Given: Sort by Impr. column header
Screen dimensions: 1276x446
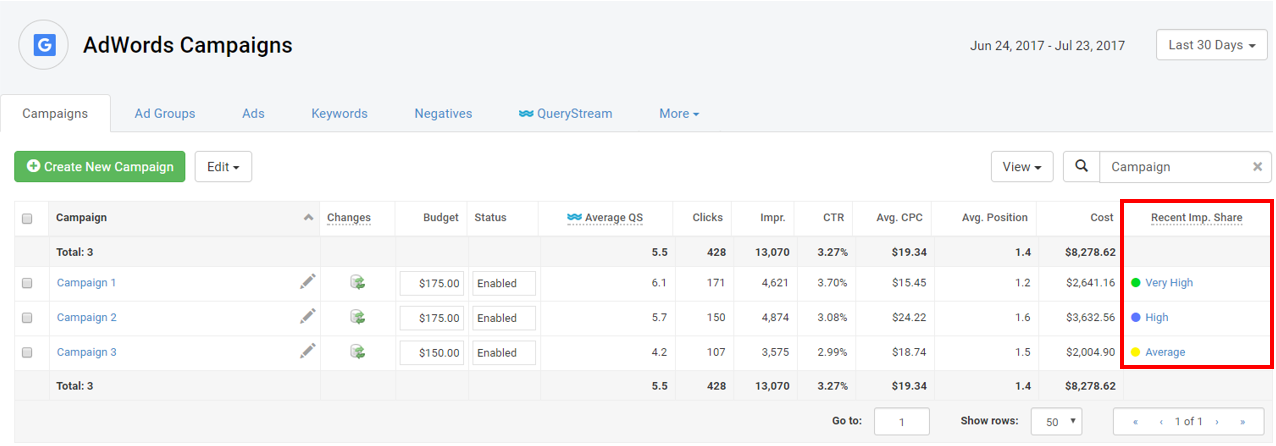Looking at the screenshot, I should point(773,218).
